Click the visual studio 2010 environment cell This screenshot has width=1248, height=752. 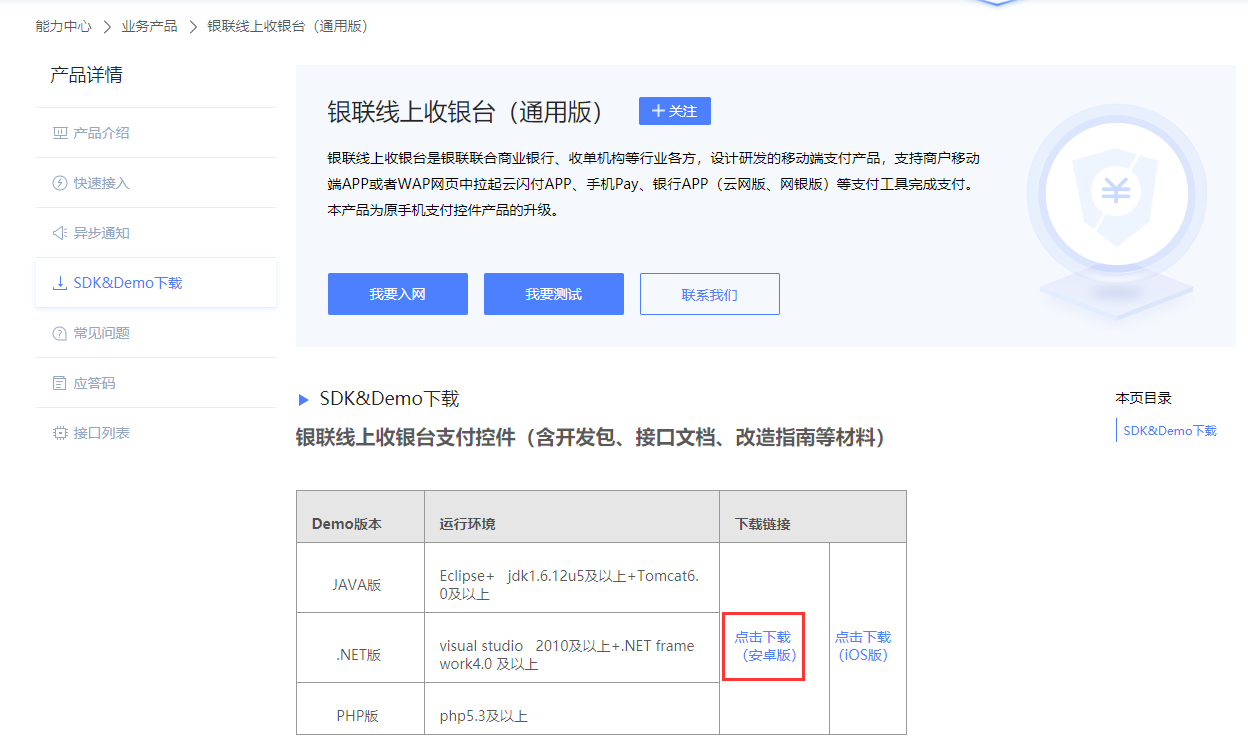pyautogui.click(x=572, y=648)
